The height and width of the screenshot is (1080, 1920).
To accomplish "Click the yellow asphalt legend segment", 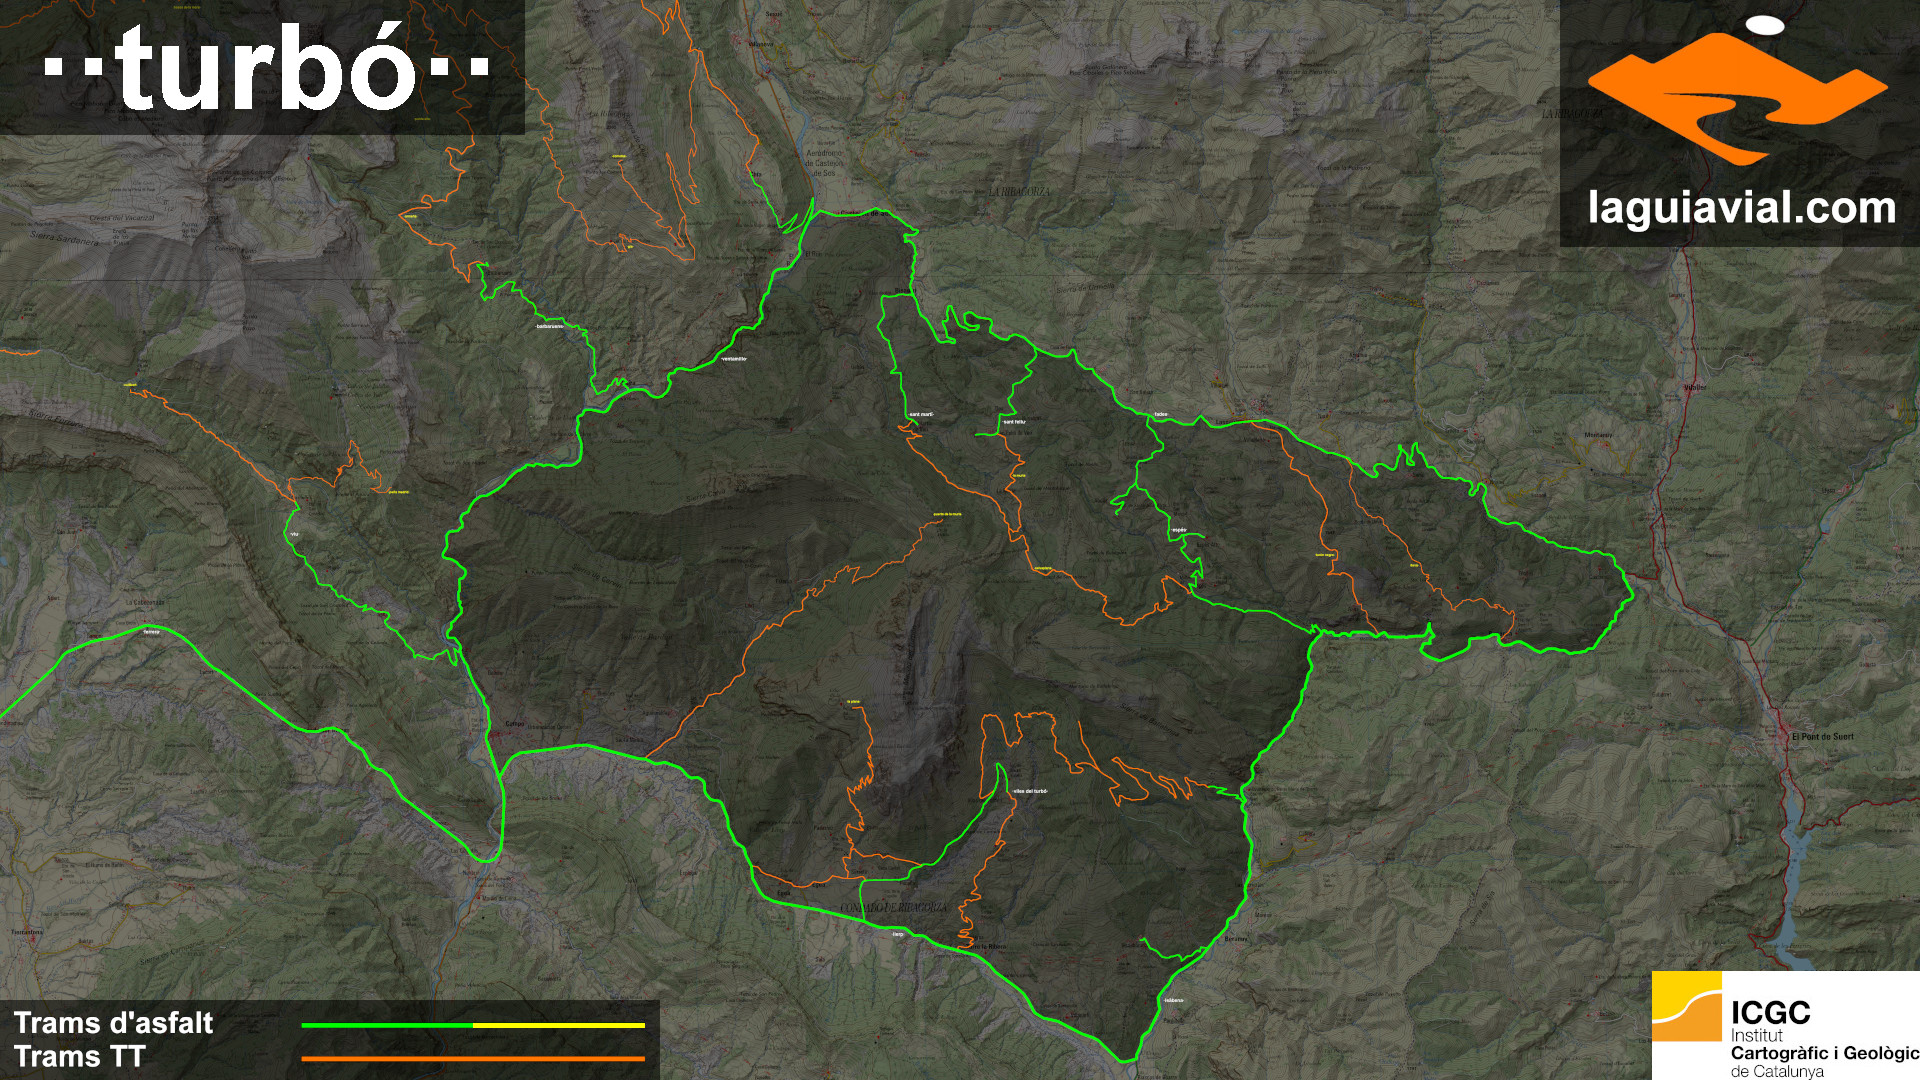I will (x=559, y=1025).
